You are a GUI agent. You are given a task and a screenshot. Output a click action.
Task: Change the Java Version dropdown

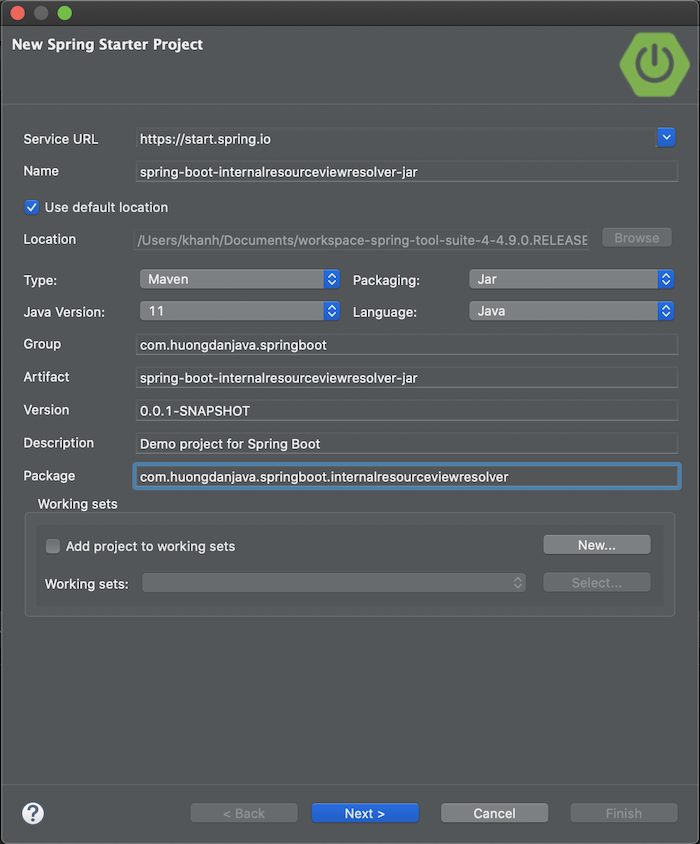pos(240,311)
